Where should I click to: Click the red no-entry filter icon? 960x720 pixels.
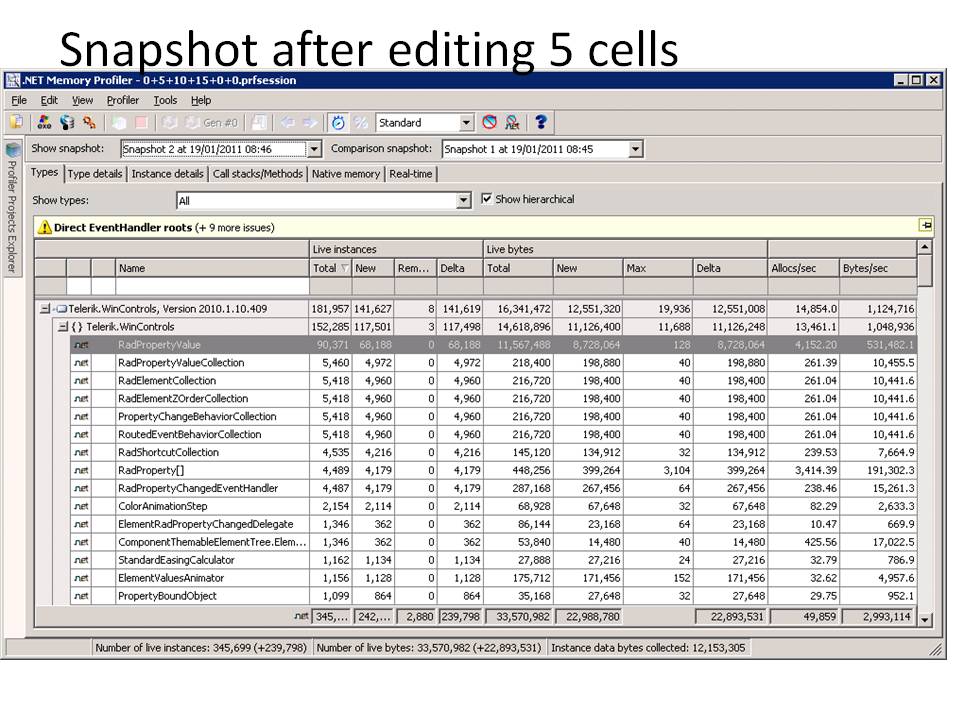point(489,122)
